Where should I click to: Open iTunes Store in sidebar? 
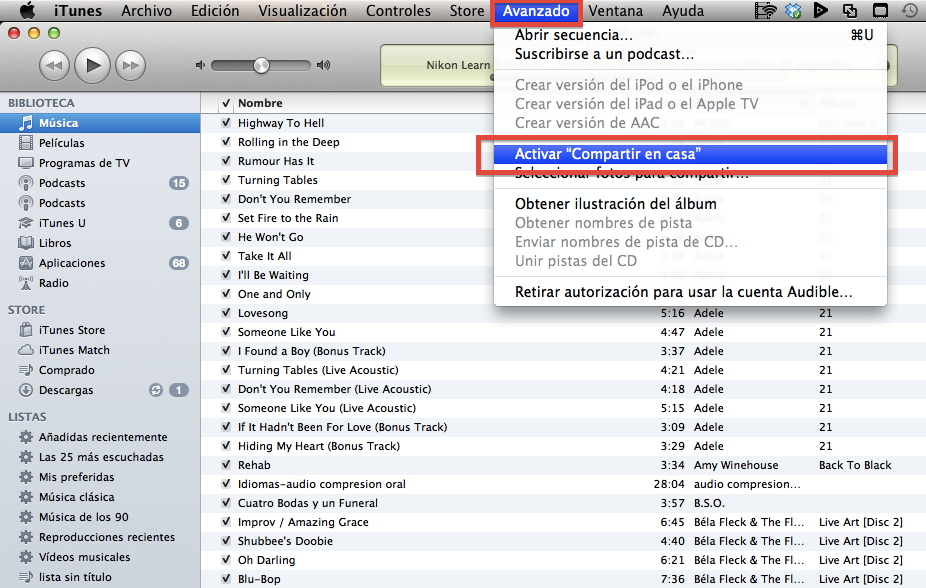(x=71, y=330)
